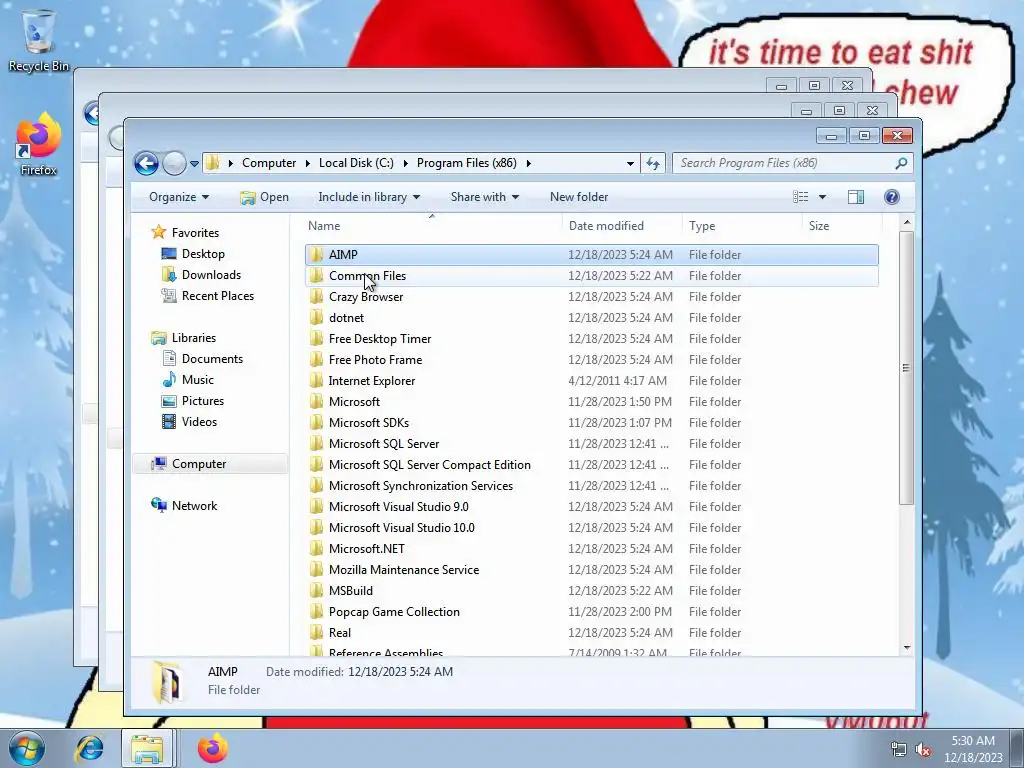
Task: Select the dotnet folder icon
Action: (316, 317)
